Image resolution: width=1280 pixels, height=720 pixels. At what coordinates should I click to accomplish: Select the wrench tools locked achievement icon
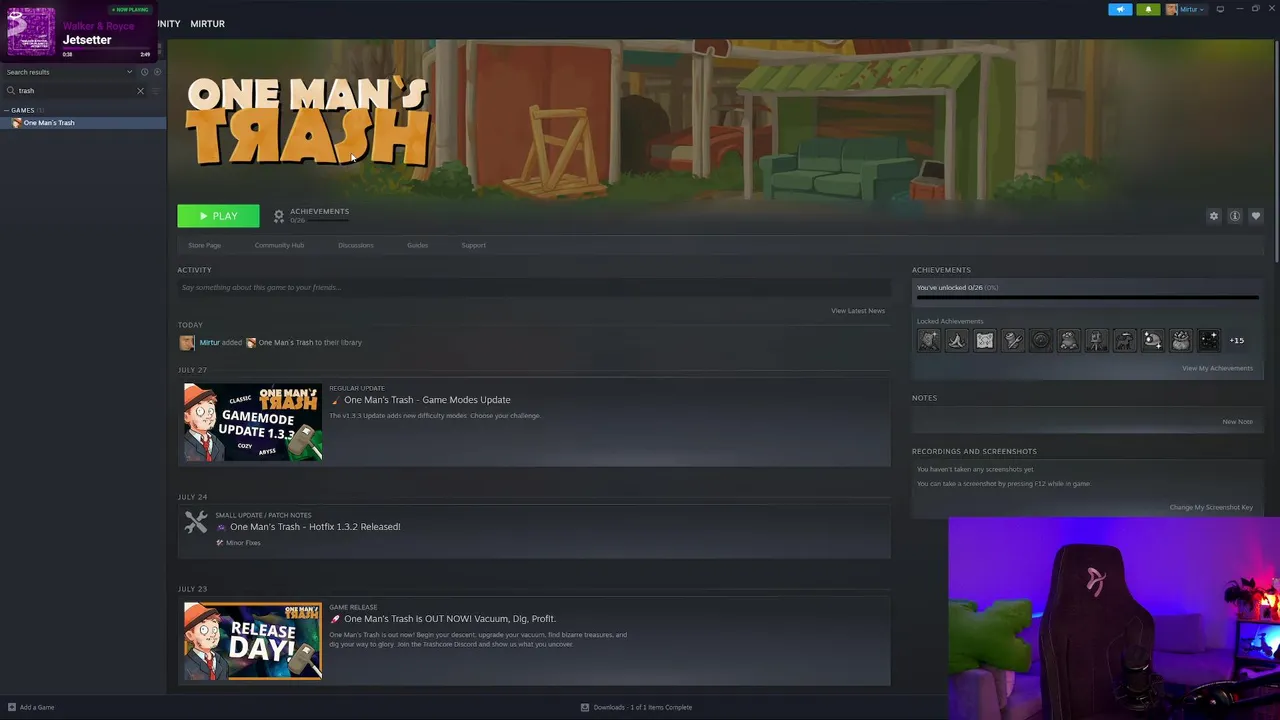(x=1013, y=341)
